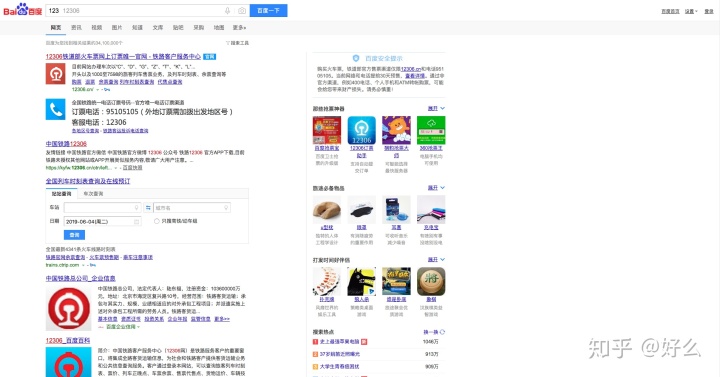Open the black wolf game icon
The width and height of the screenshot is (720, 377).
click(361, 281)
